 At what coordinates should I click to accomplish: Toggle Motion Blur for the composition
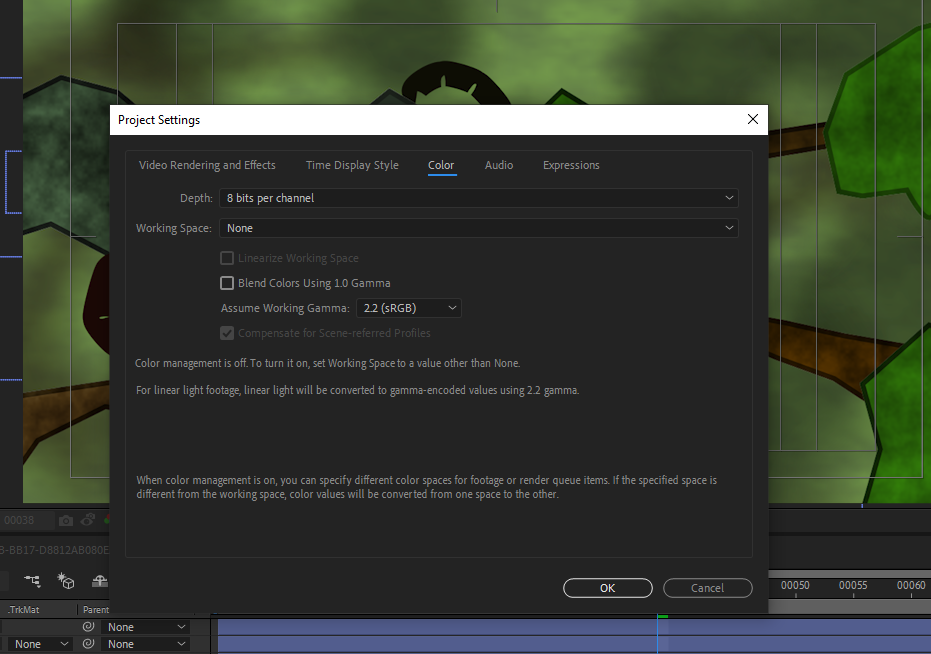pos(101,581)
